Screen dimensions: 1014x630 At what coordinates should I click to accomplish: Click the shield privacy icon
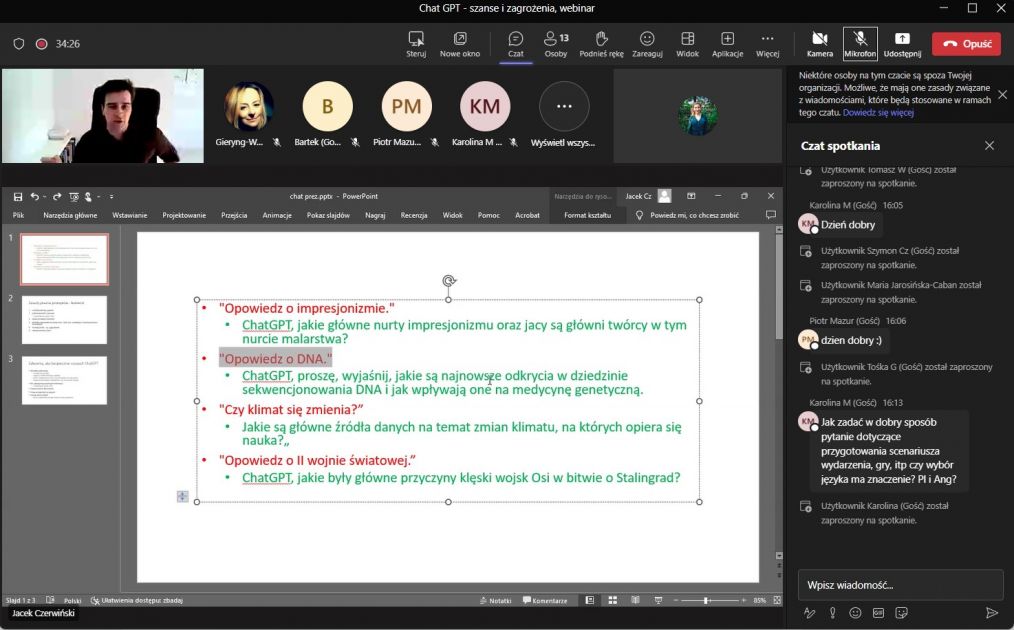click(x=19, y=44)
